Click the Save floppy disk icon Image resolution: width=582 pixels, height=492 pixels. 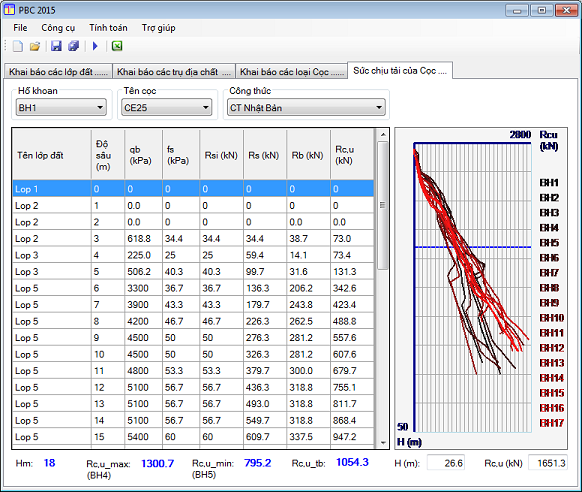pyautogui.click(x=56, y=46)
